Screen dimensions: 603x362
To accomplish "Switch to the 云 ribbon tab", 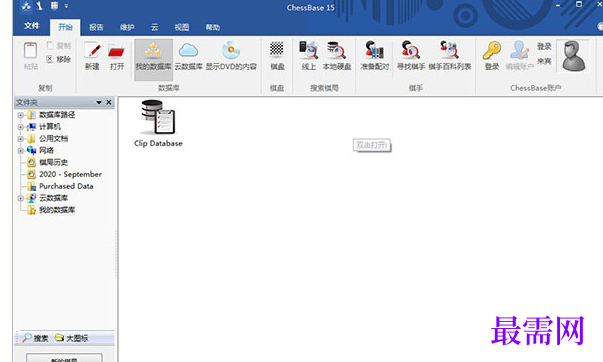I will coord(155,27).
